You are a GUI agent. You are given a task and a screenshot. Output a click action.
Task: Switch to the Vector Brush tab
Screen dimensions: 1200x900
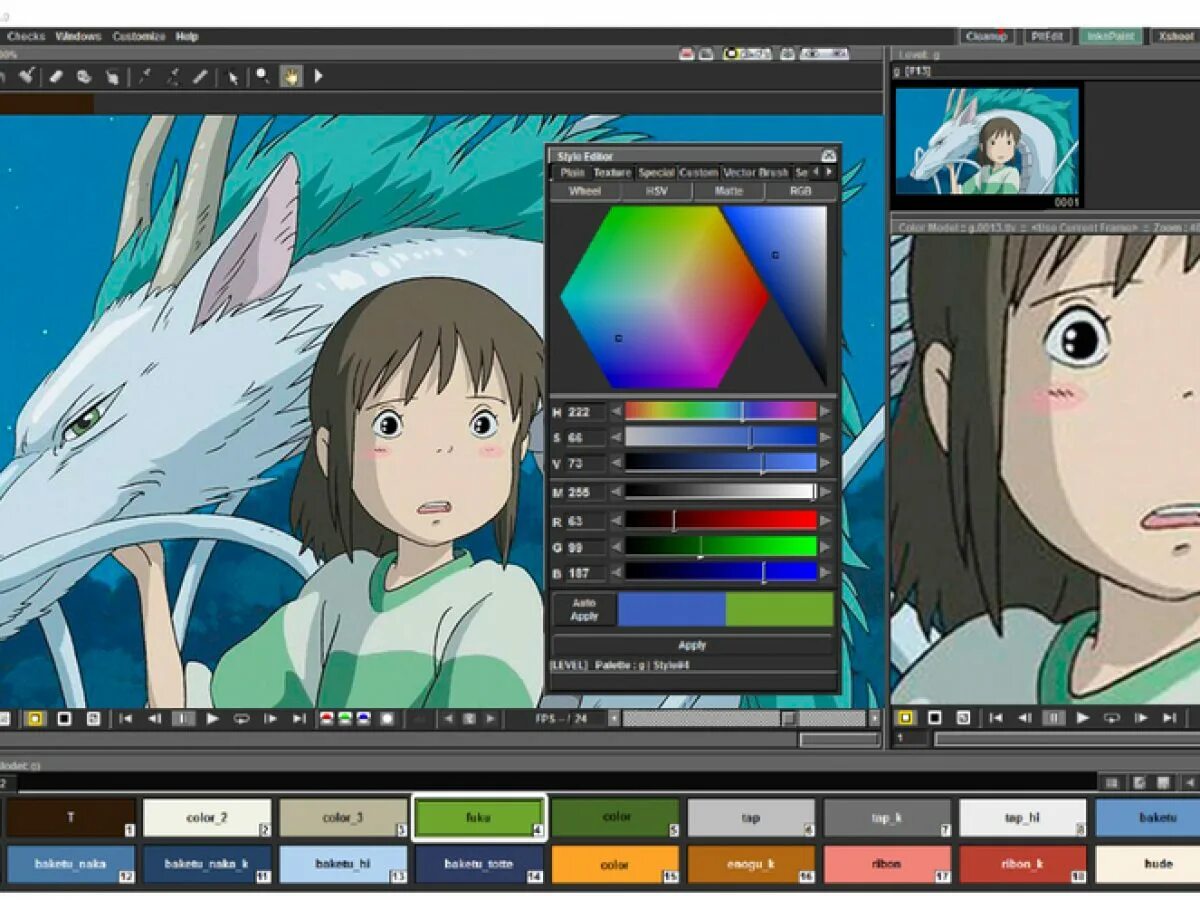tap(756, 173)
